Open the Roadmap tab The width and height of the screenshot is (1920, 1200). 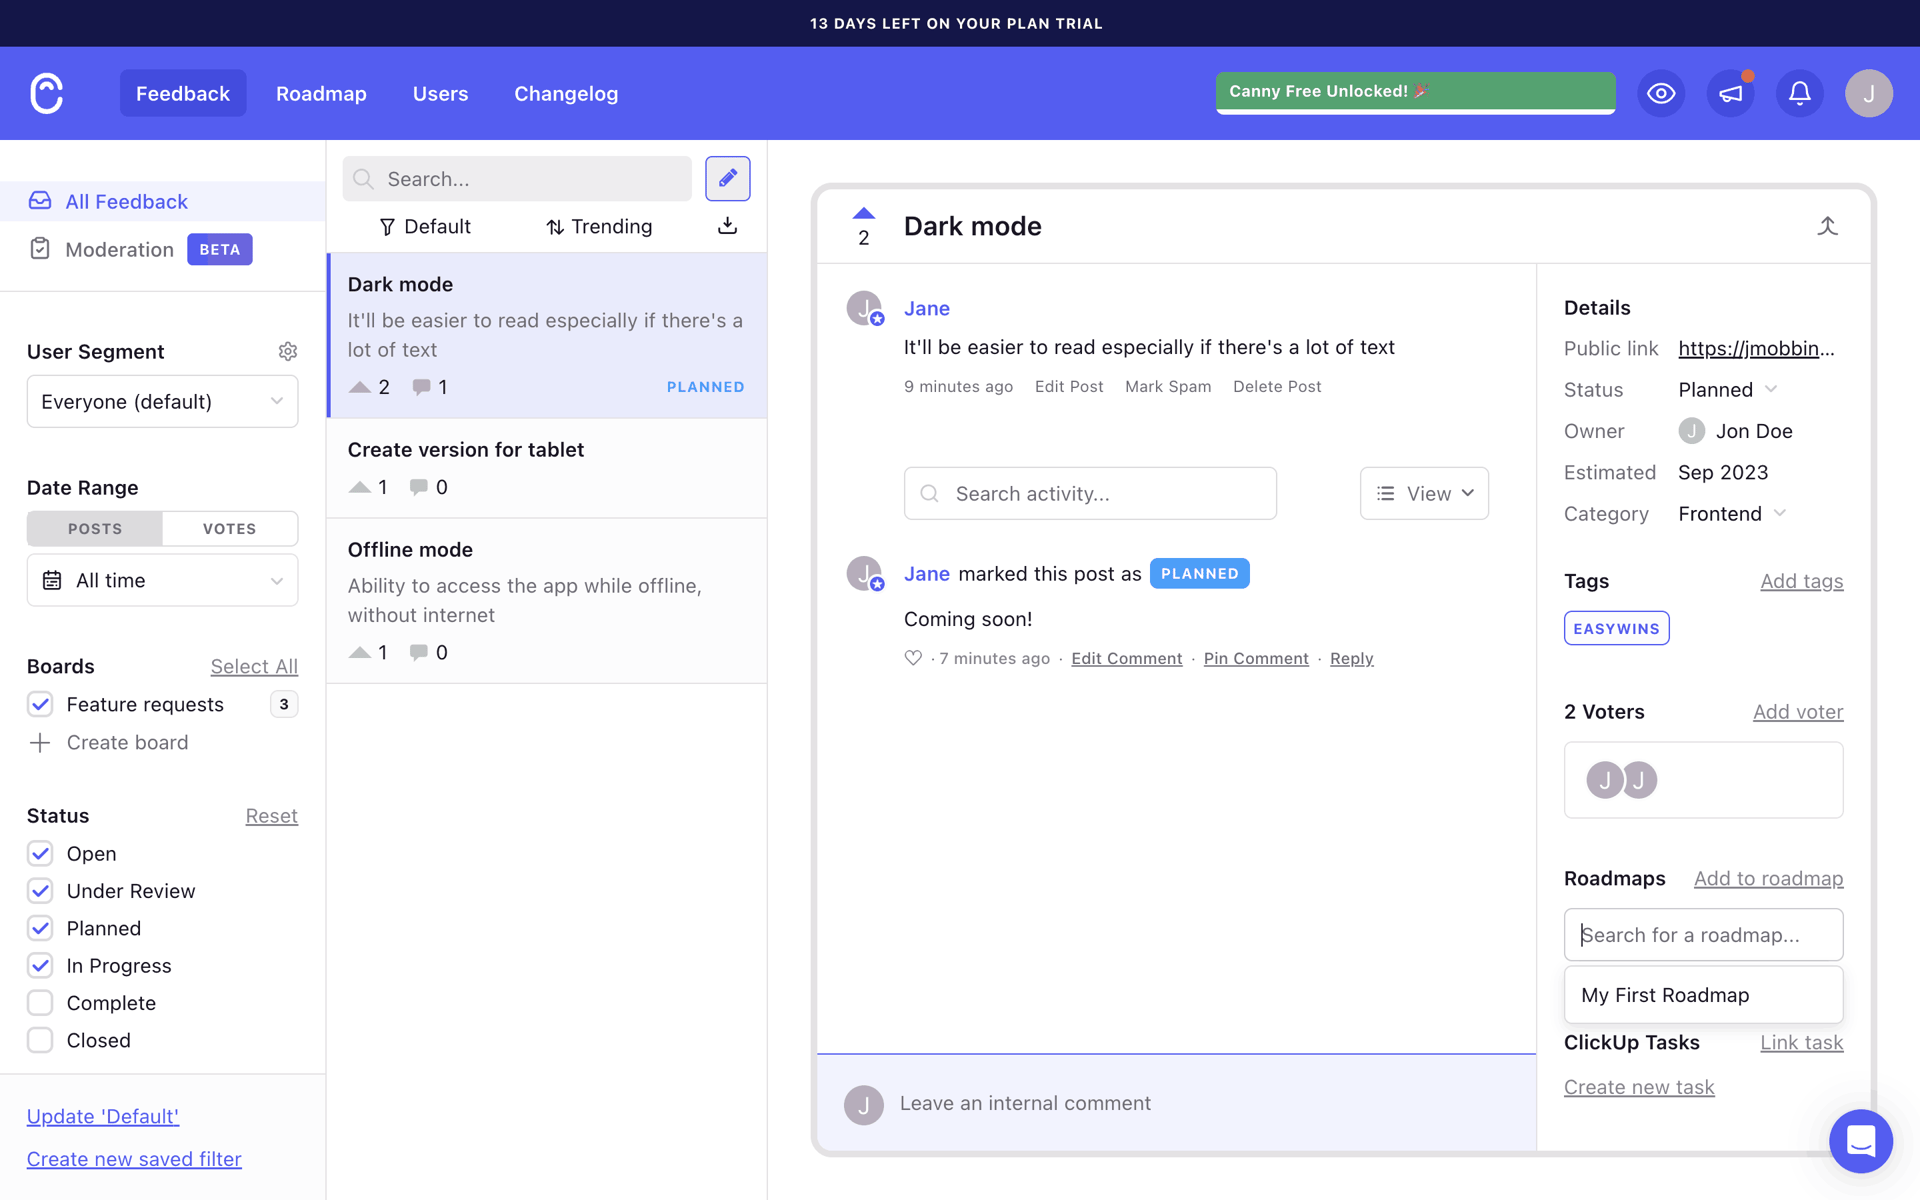pos(321,93)
